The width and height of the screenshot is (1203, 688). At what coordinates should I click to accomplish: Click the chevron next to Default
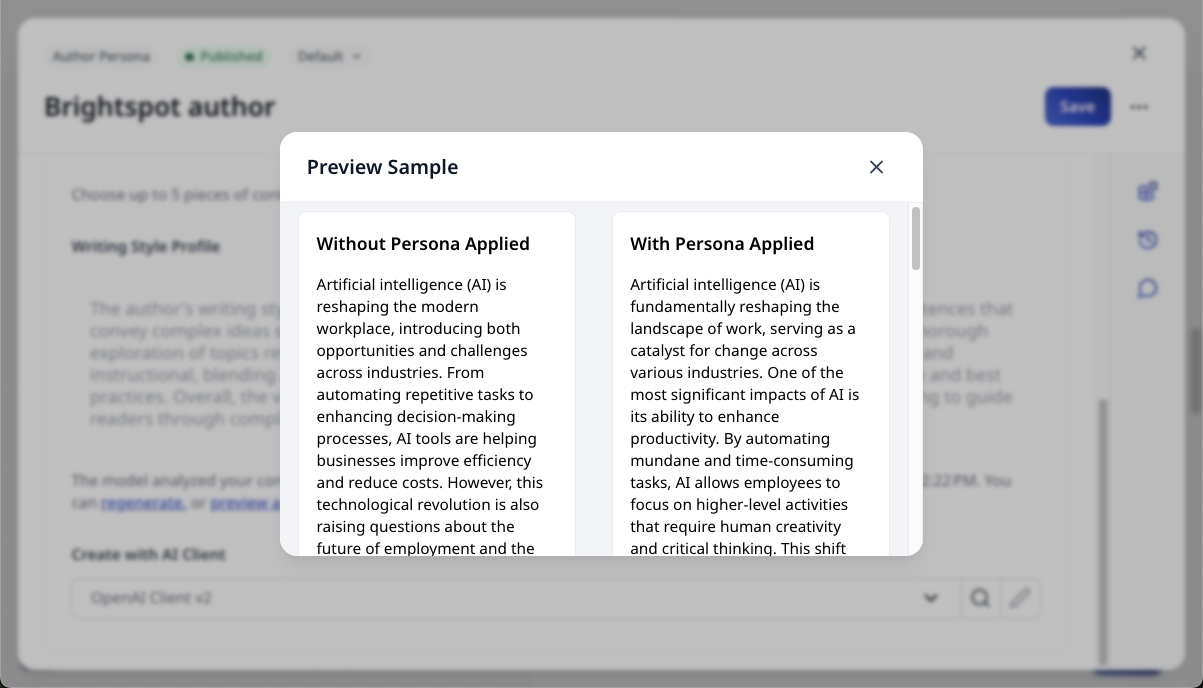coord(357,57)
